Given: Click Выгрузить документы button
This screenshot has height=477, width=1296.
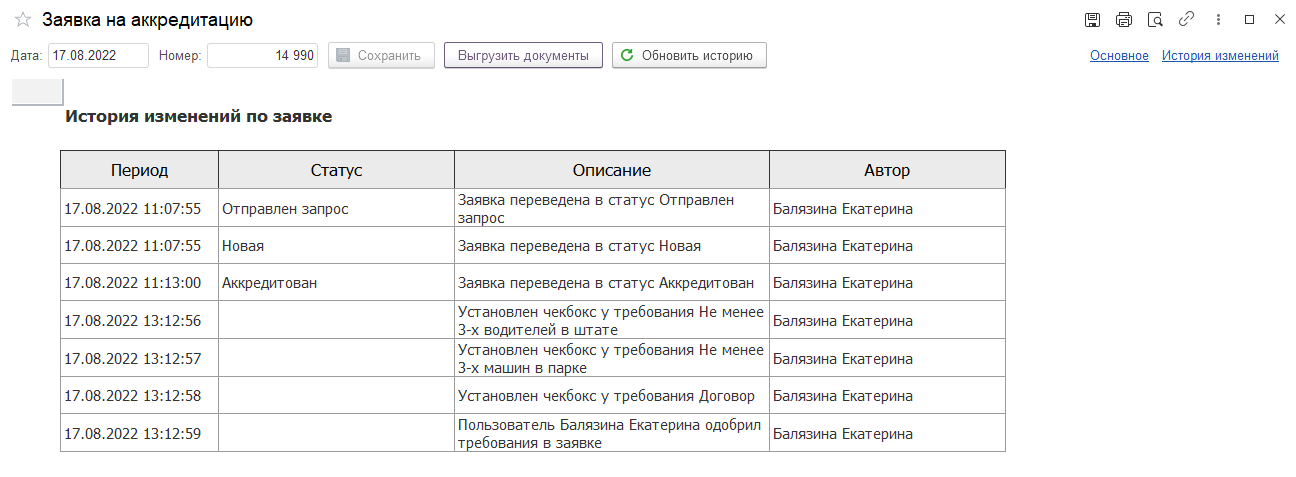Looking at the screenshot, I should 523,55.
